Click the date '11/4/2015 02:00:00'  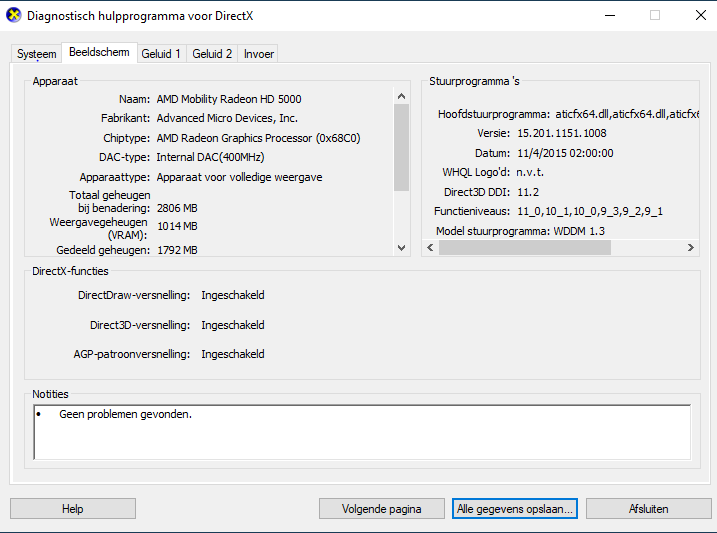(565, 153)
